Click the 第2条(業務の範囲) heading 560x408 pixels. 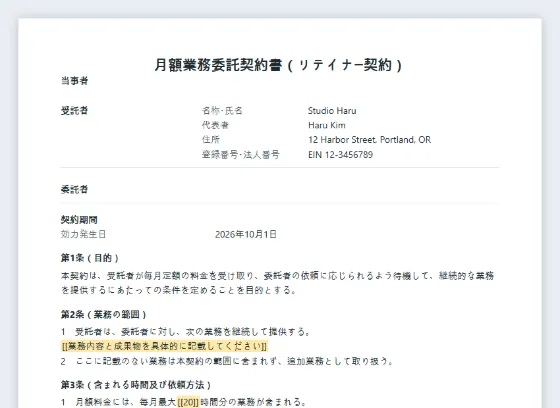coord(104,315)
